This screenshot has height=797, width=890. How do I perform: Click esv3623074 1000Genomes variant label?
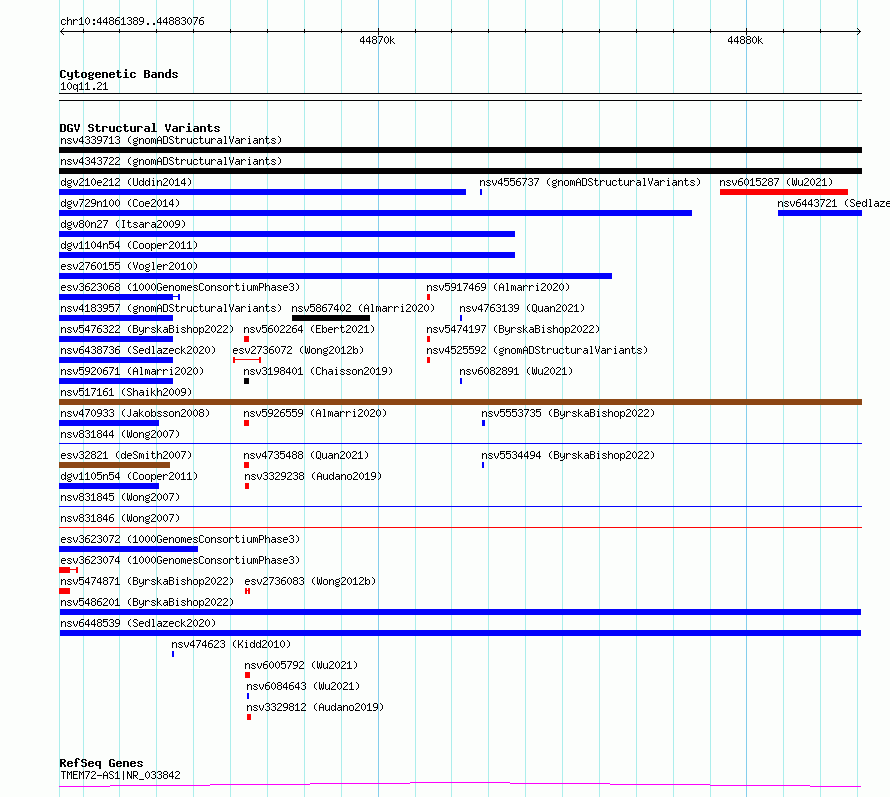(180, 560)
